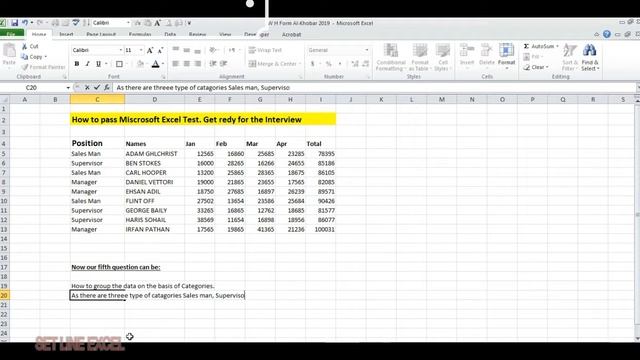Click the Accounting currency format icon
The height and width of the screenshot is (360, 640).
pyautogui.click(x=312, y=64)
